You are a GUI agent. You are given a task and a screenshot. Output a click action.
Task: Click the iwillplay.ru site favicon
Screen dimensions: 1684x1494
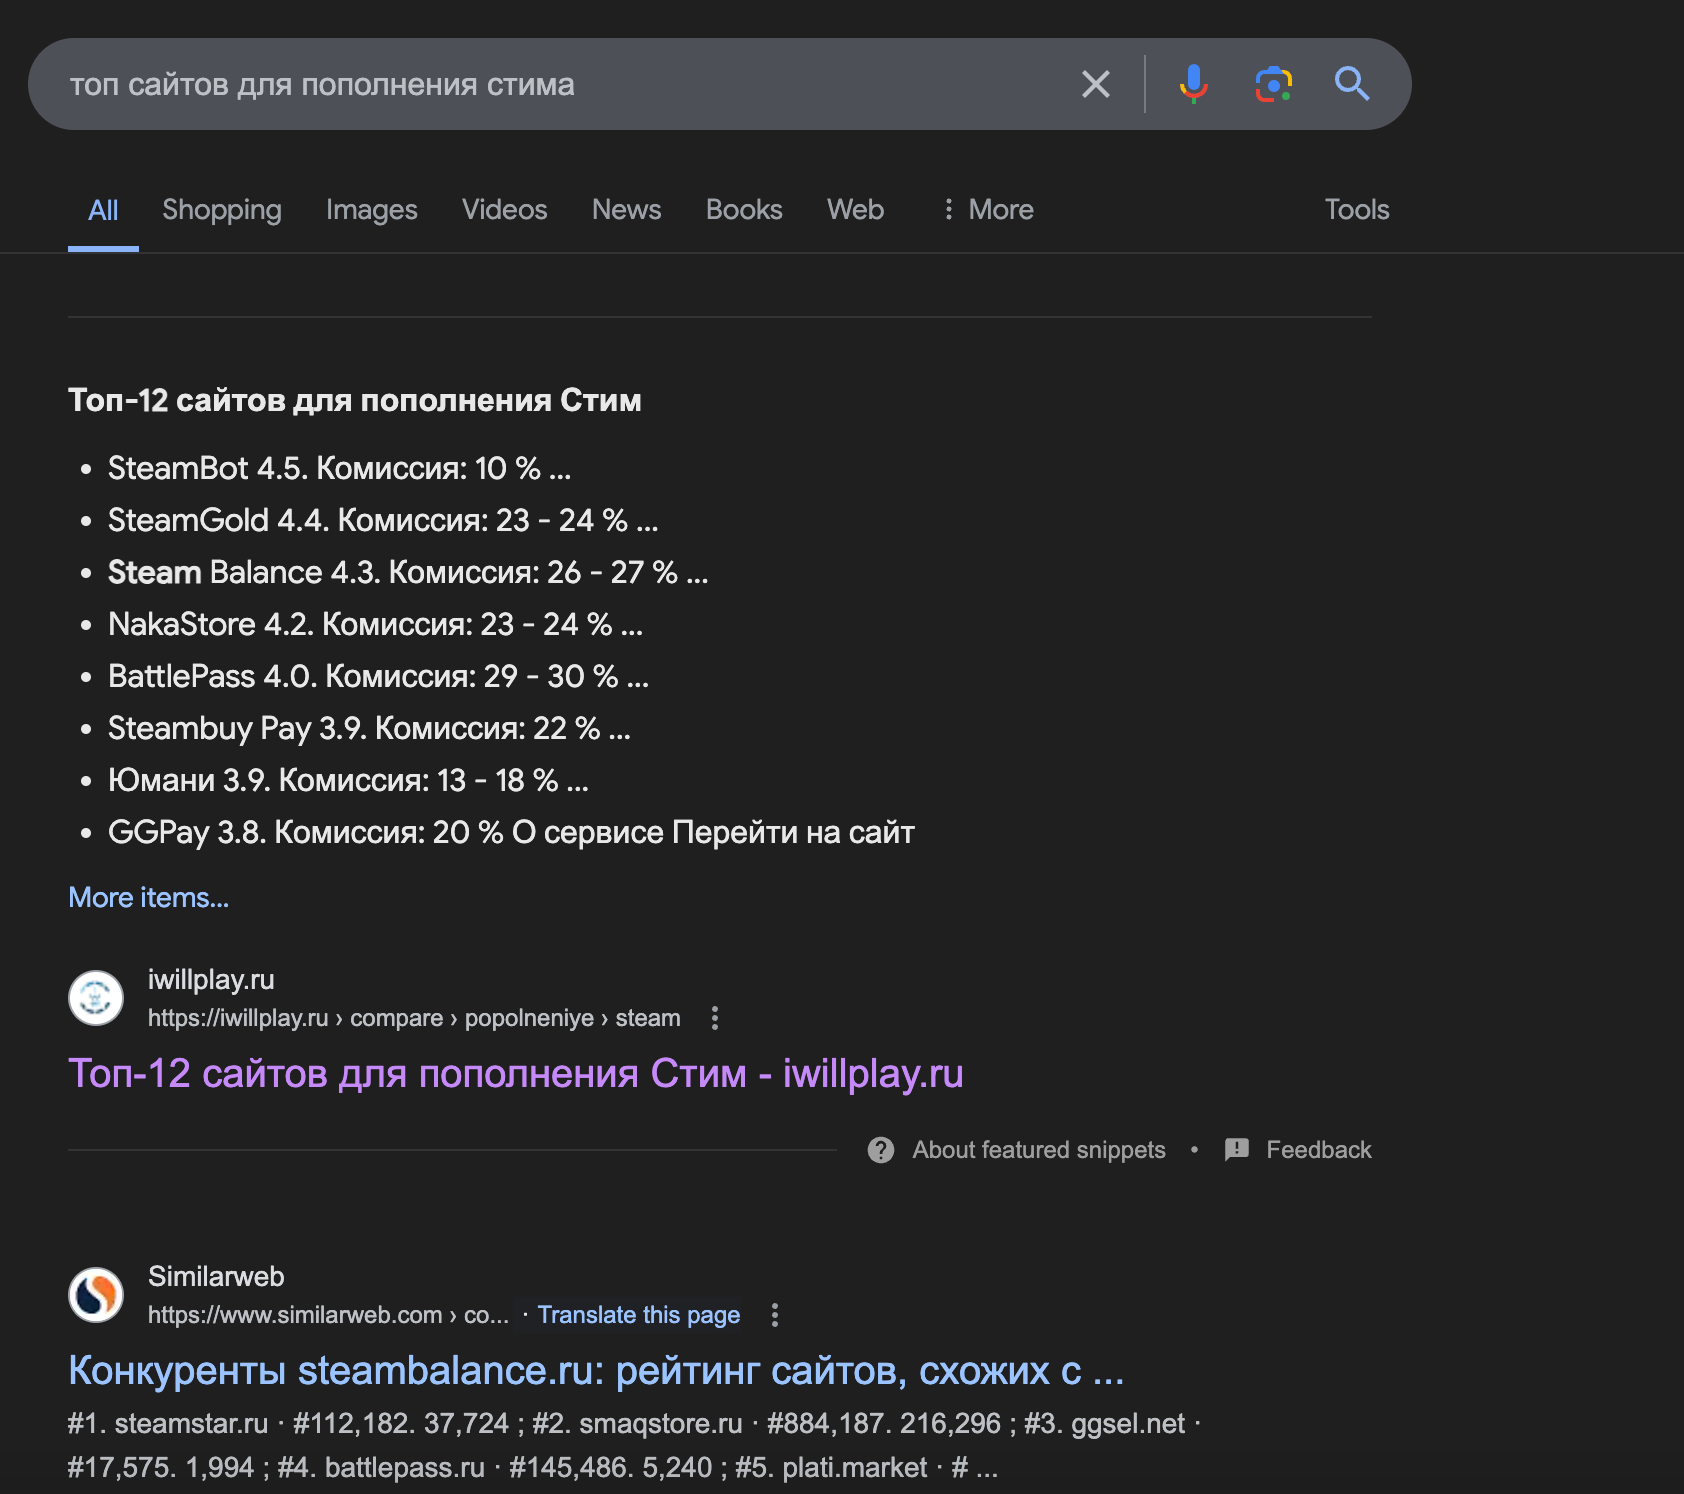click(96, 998)
